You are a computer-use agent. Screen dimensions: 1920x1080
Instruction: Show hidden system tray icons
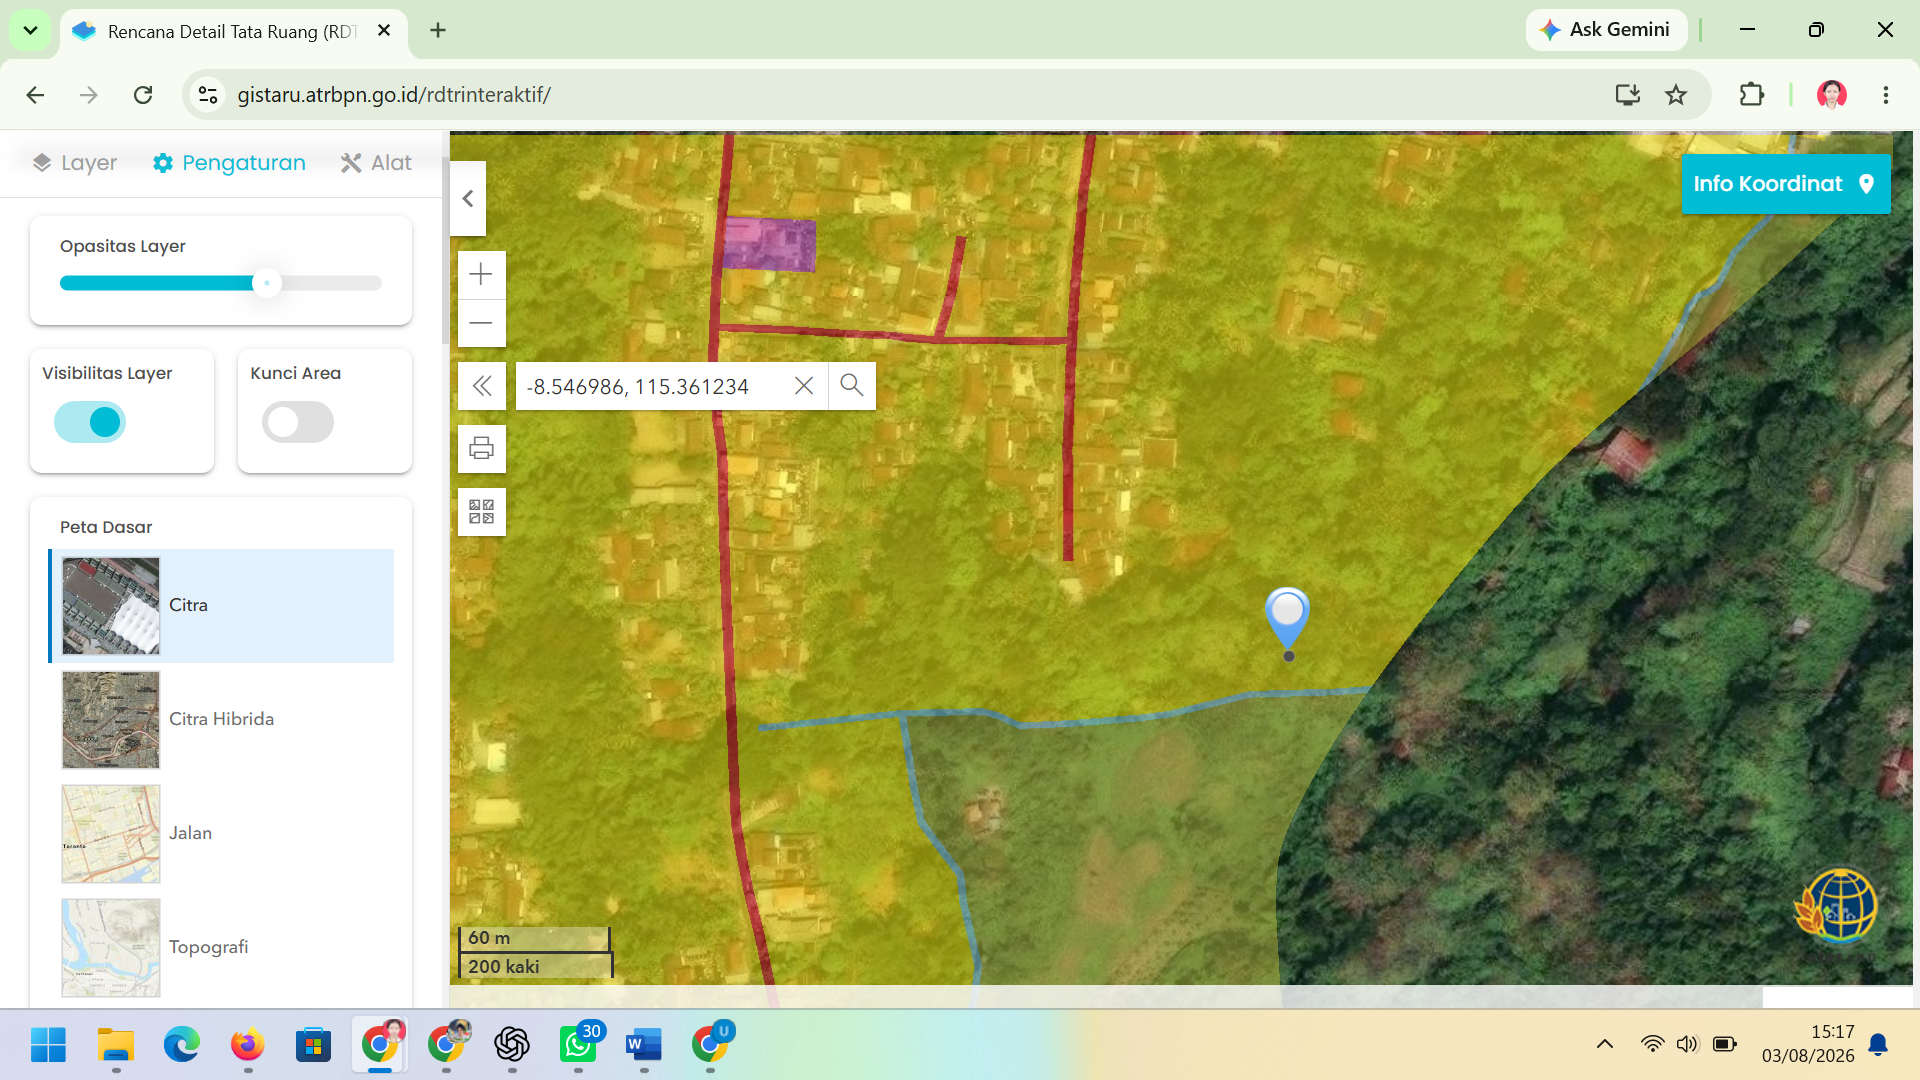pyautogui.click(x=1605, y=1044)
